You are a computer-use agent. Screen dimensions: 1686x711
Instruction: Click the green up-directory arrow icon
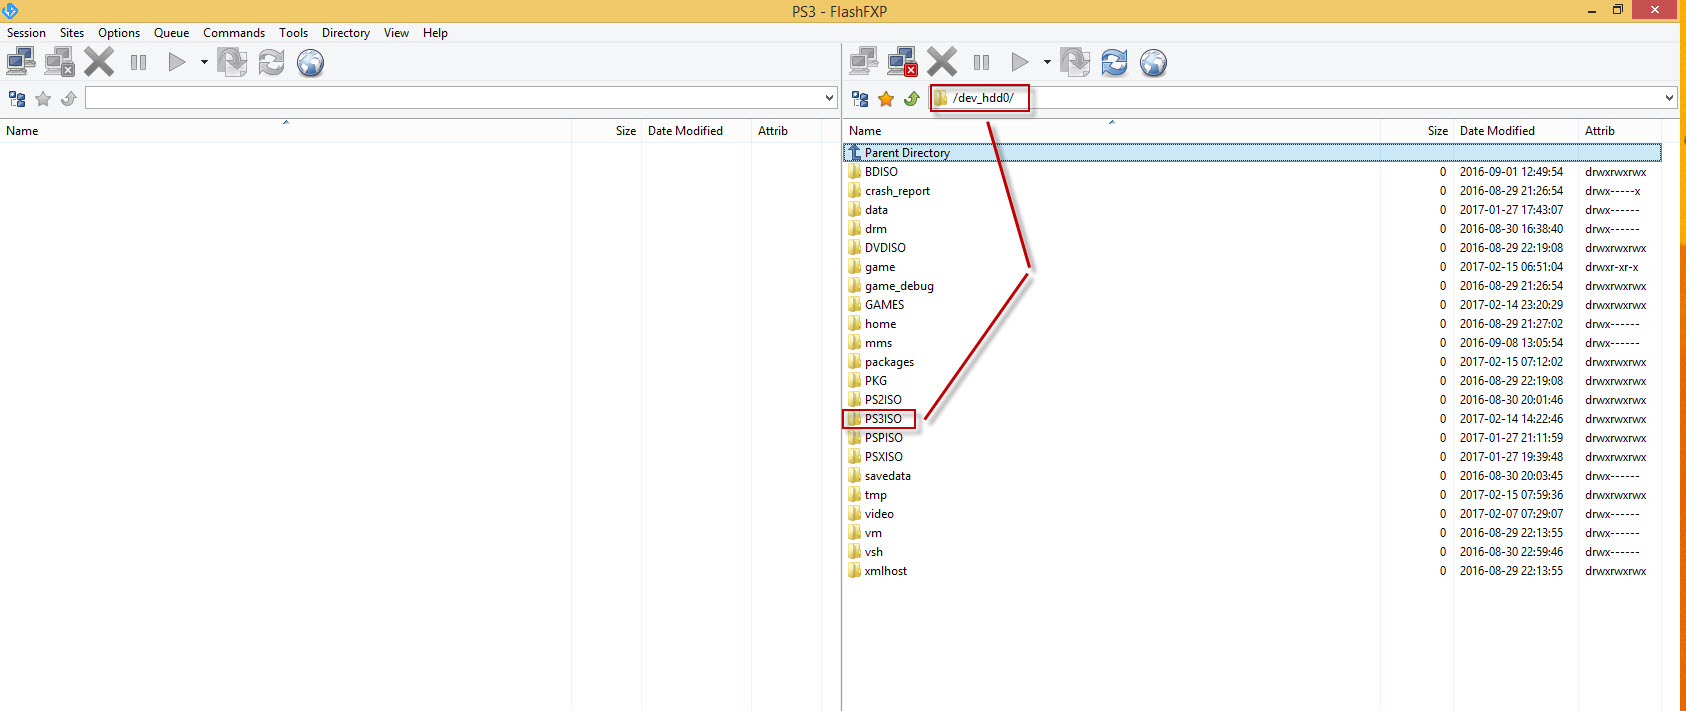click(x=911, y=98)
